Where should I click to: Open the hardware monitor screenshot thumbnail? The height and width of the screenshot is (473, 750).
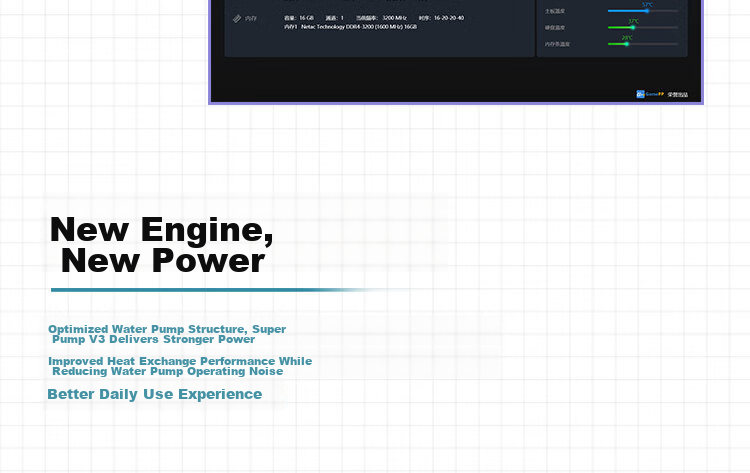tap(456, 52)
